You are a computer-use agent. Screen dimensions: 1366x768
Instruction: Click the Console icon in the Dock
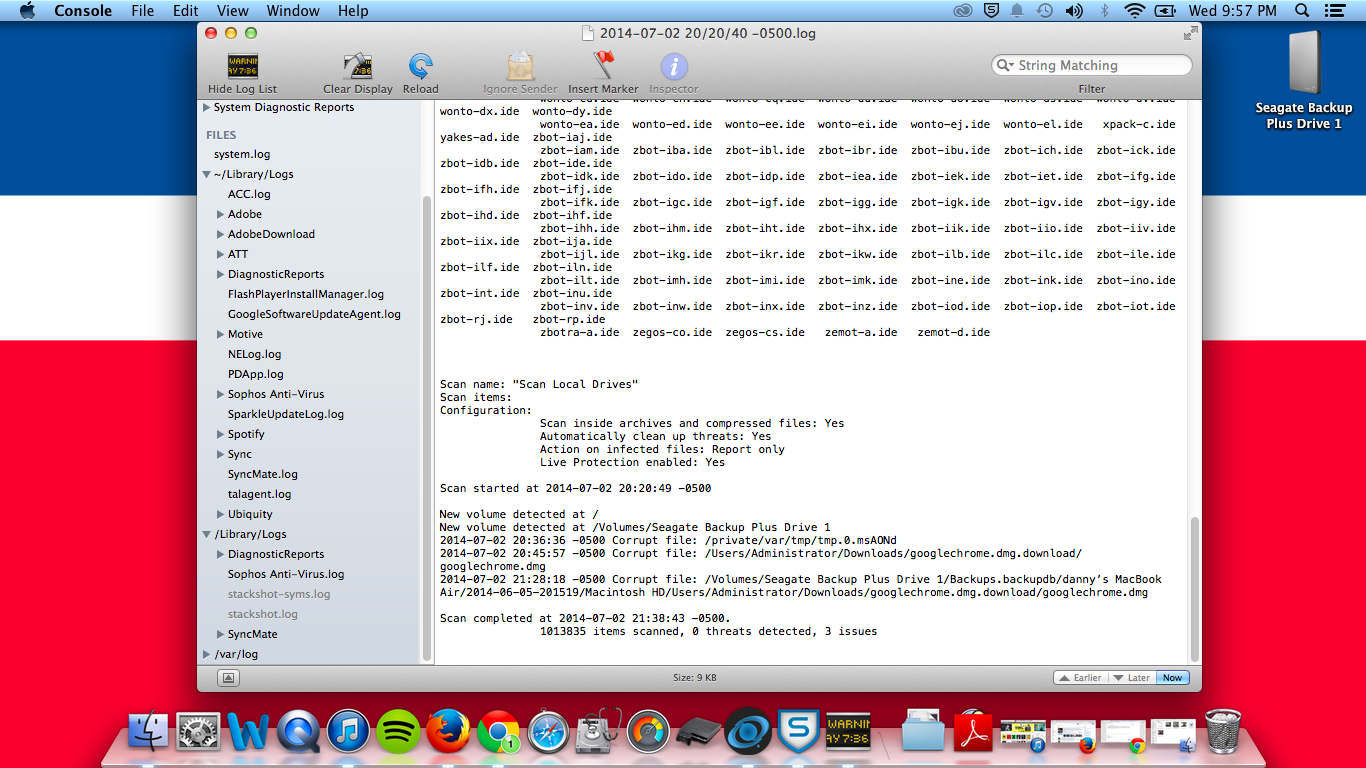coord(848,731)
